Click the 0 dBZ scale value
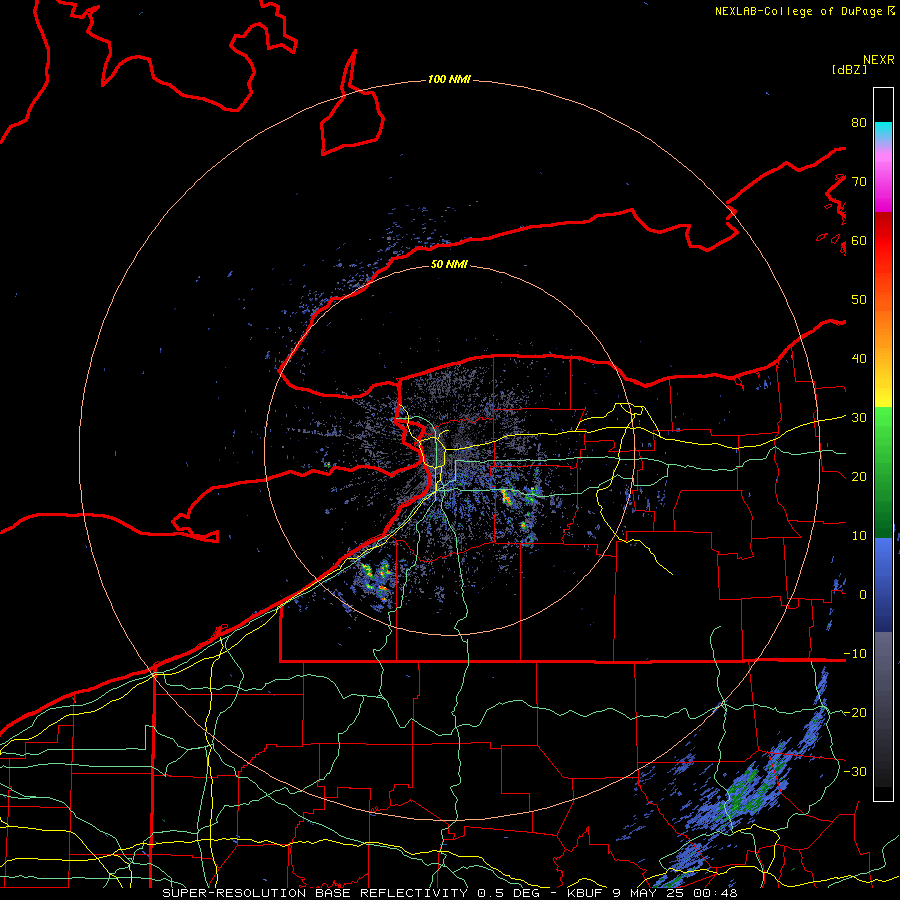This screenshot has width=900, height=900. [863, 595]
